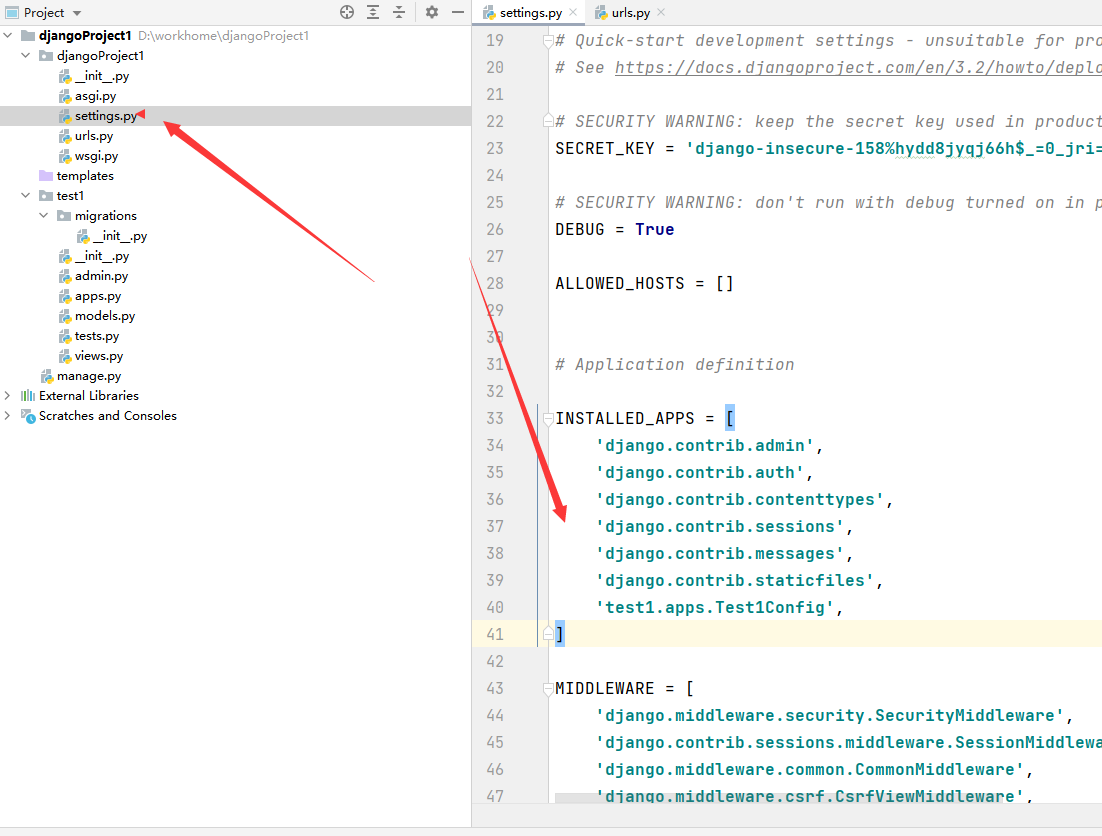Collapse the fold marker at line 43 MIDDLEWARE
This screenshot has height=836, width=1102.
tap(546, 687)
